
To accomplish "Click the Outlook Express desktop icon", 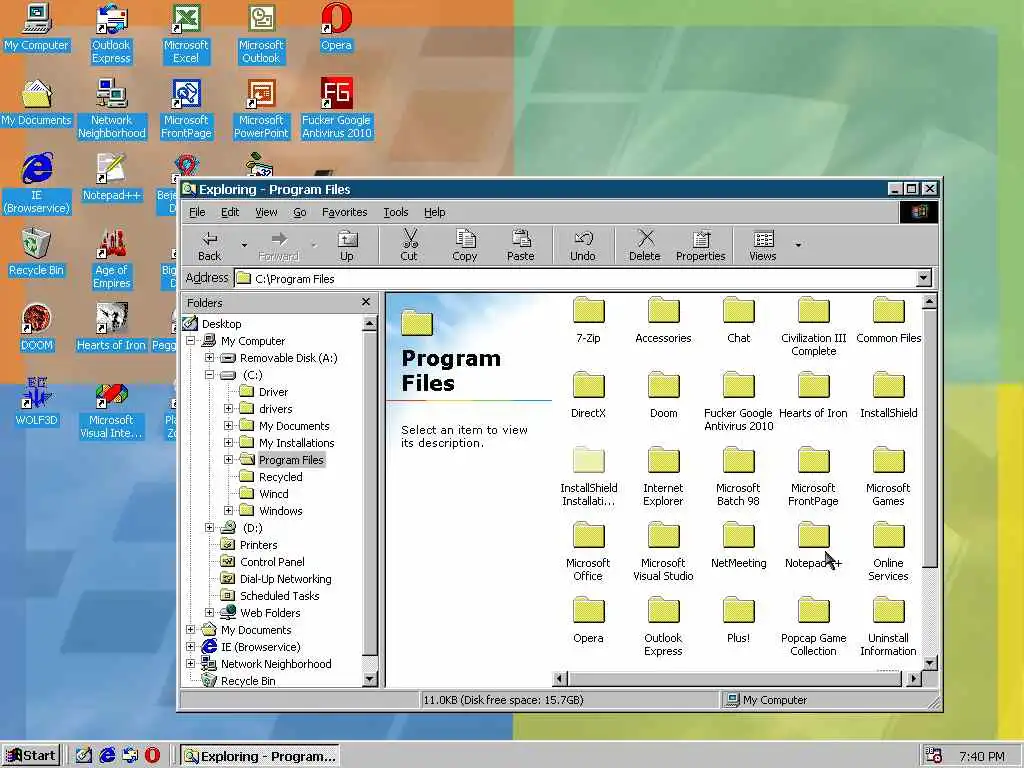I will tap(111, 34).
